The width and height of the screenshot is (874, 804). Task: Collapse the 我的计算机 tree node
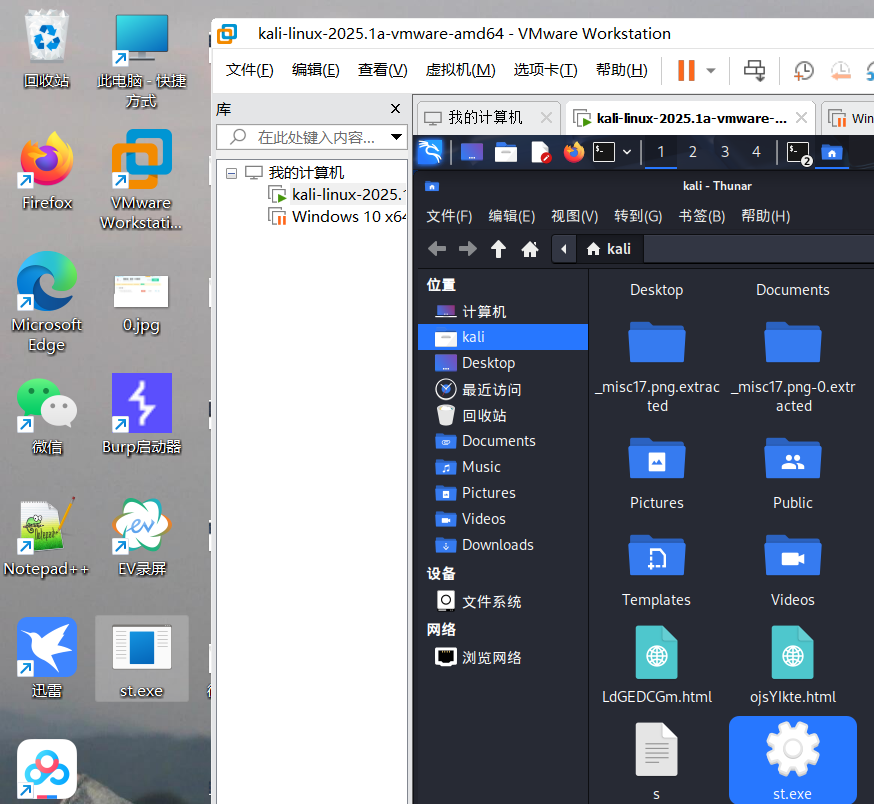click(231, 173)
